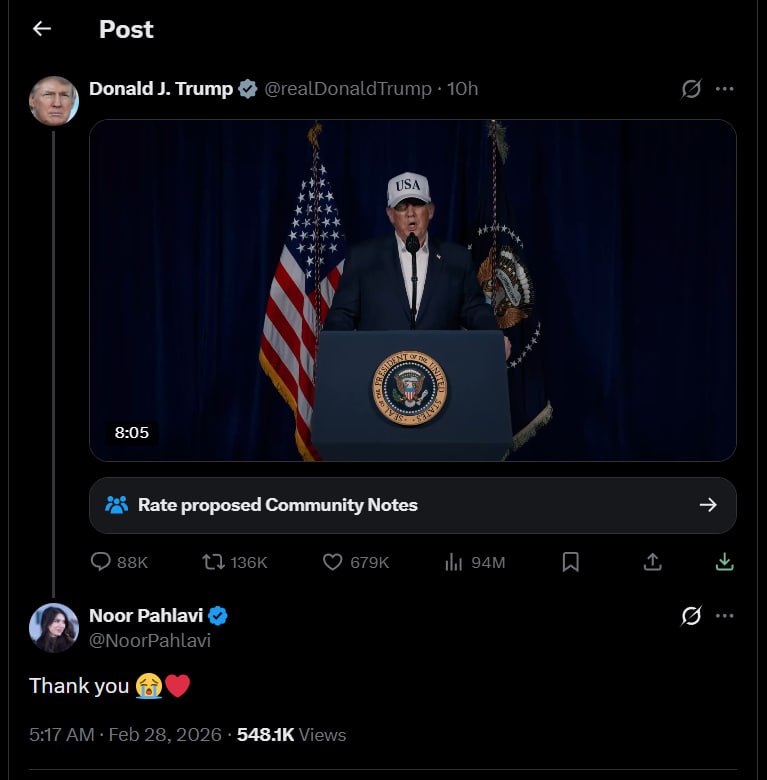The image size is (767, 780).
Task: Click the reply icon with 88K
Action: [x=101, y=562]
